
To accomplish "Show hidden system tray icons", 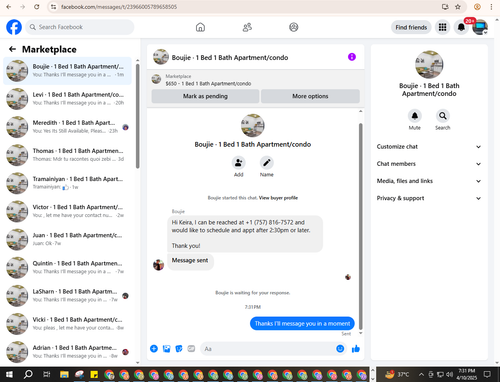I will (x=421, y=374).
